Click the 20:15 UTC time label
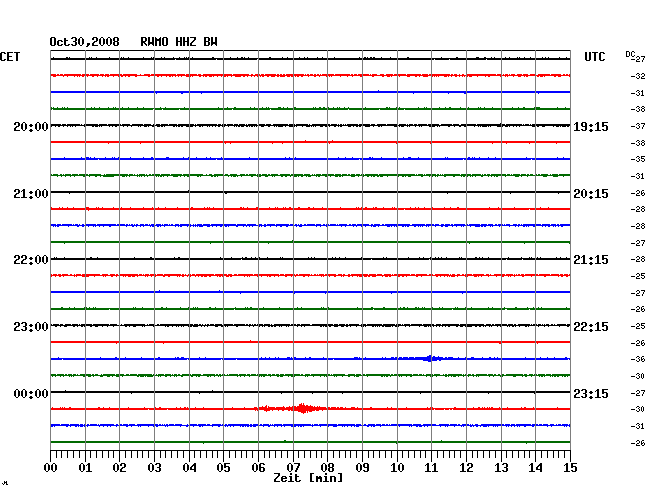This screenshot has height=494, width=650. (x=591, y=194)
